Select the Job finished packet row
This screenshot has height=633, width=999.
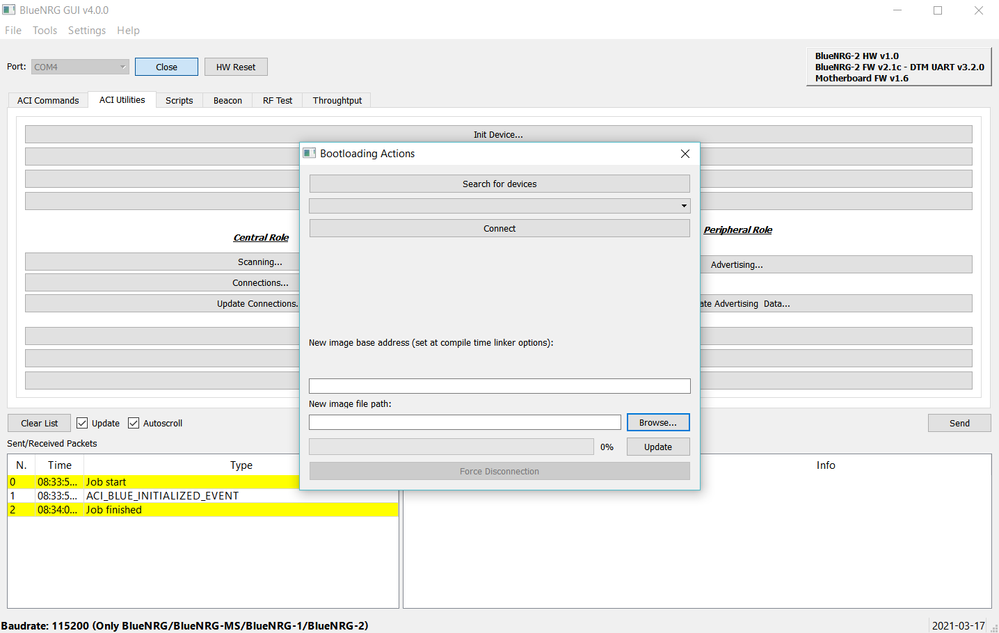coord(203,510)
